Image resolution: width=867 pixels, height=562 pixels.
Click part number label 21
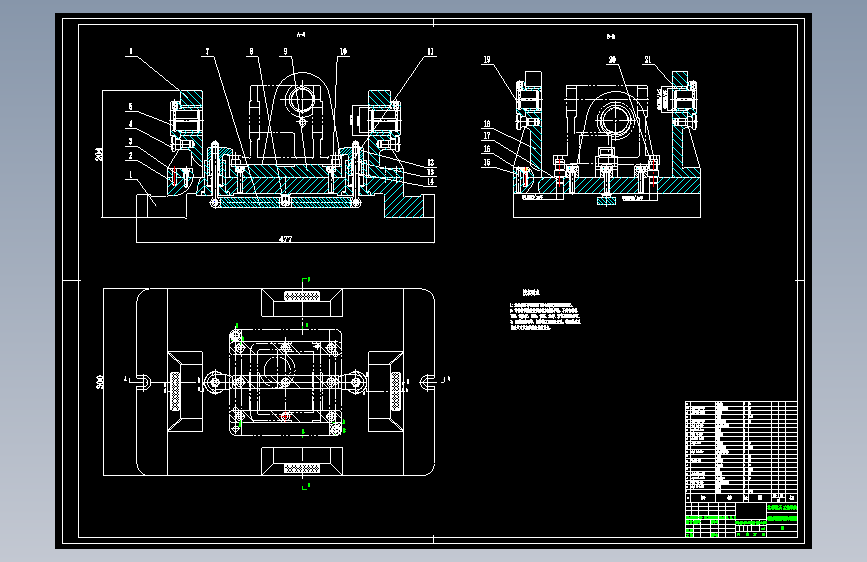647,60
